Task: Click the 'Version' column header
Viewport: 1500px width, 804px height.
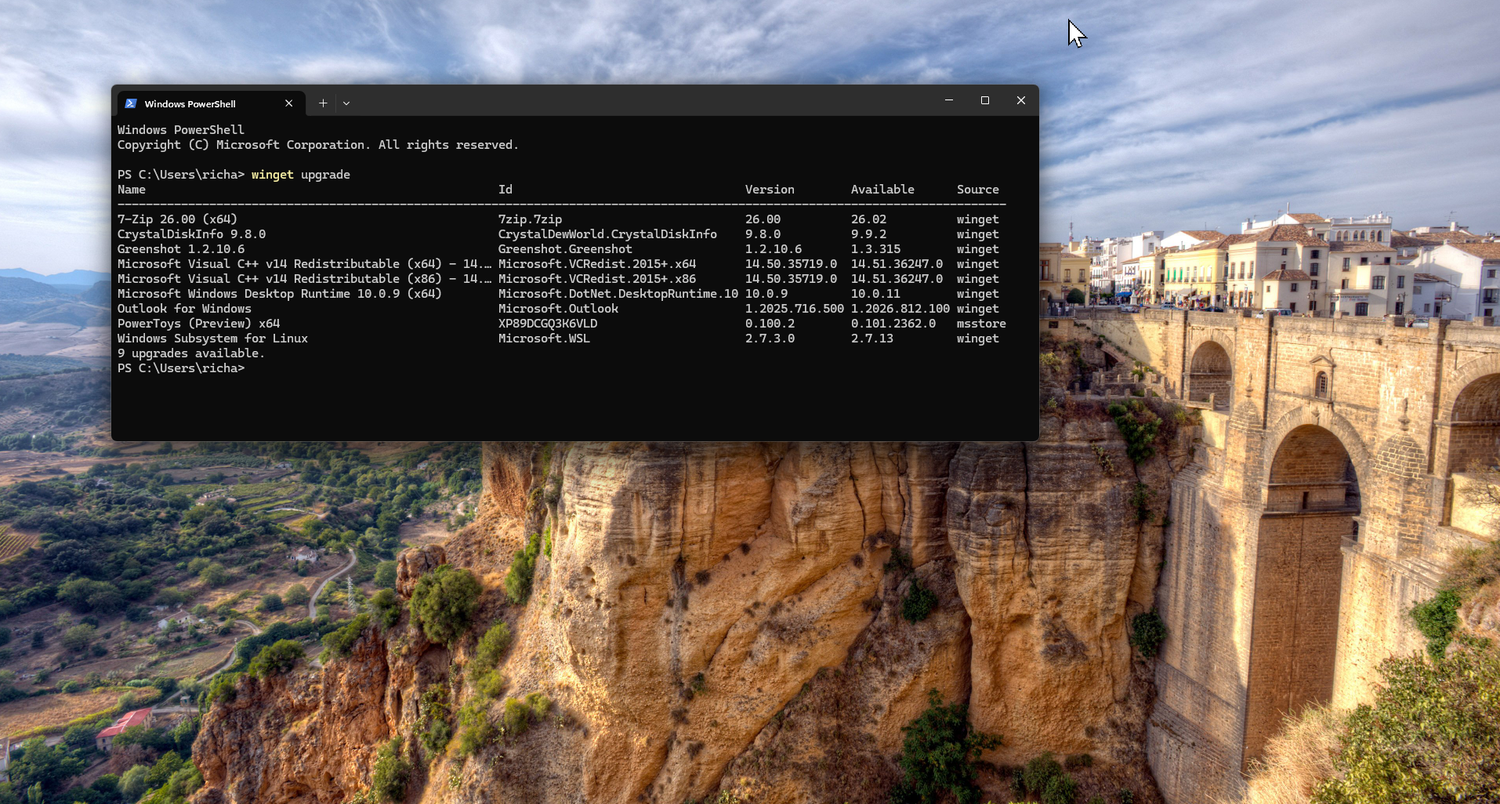Action: pyautogui.click(x=770, y=190)
